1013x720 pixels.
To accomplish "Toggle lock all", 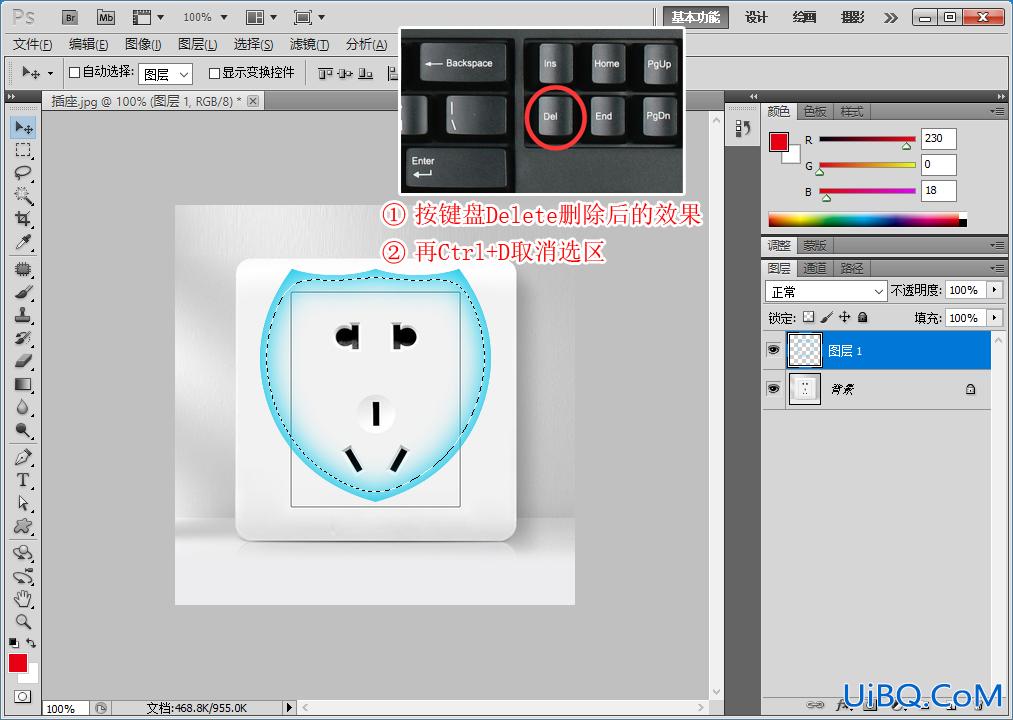I will click(862, 317).
